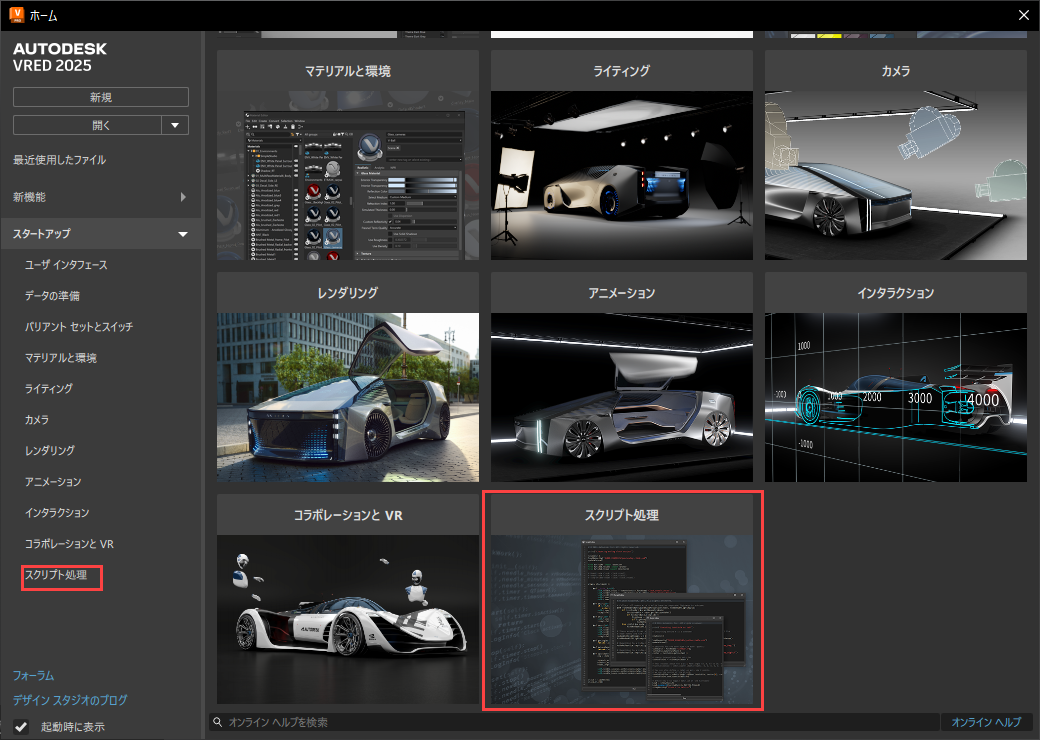This screenshot has width=1040, height=740.
Task: Open the フォーラム link
Action: point(34,676)
